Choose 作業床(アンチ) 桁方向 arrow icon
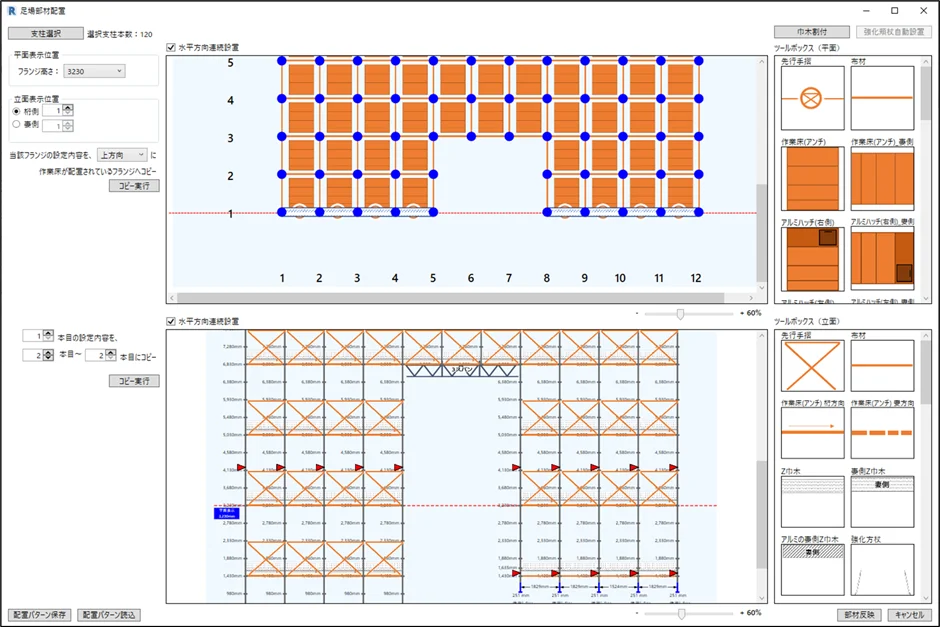This screenshot has width=940, height=627. 812,433
